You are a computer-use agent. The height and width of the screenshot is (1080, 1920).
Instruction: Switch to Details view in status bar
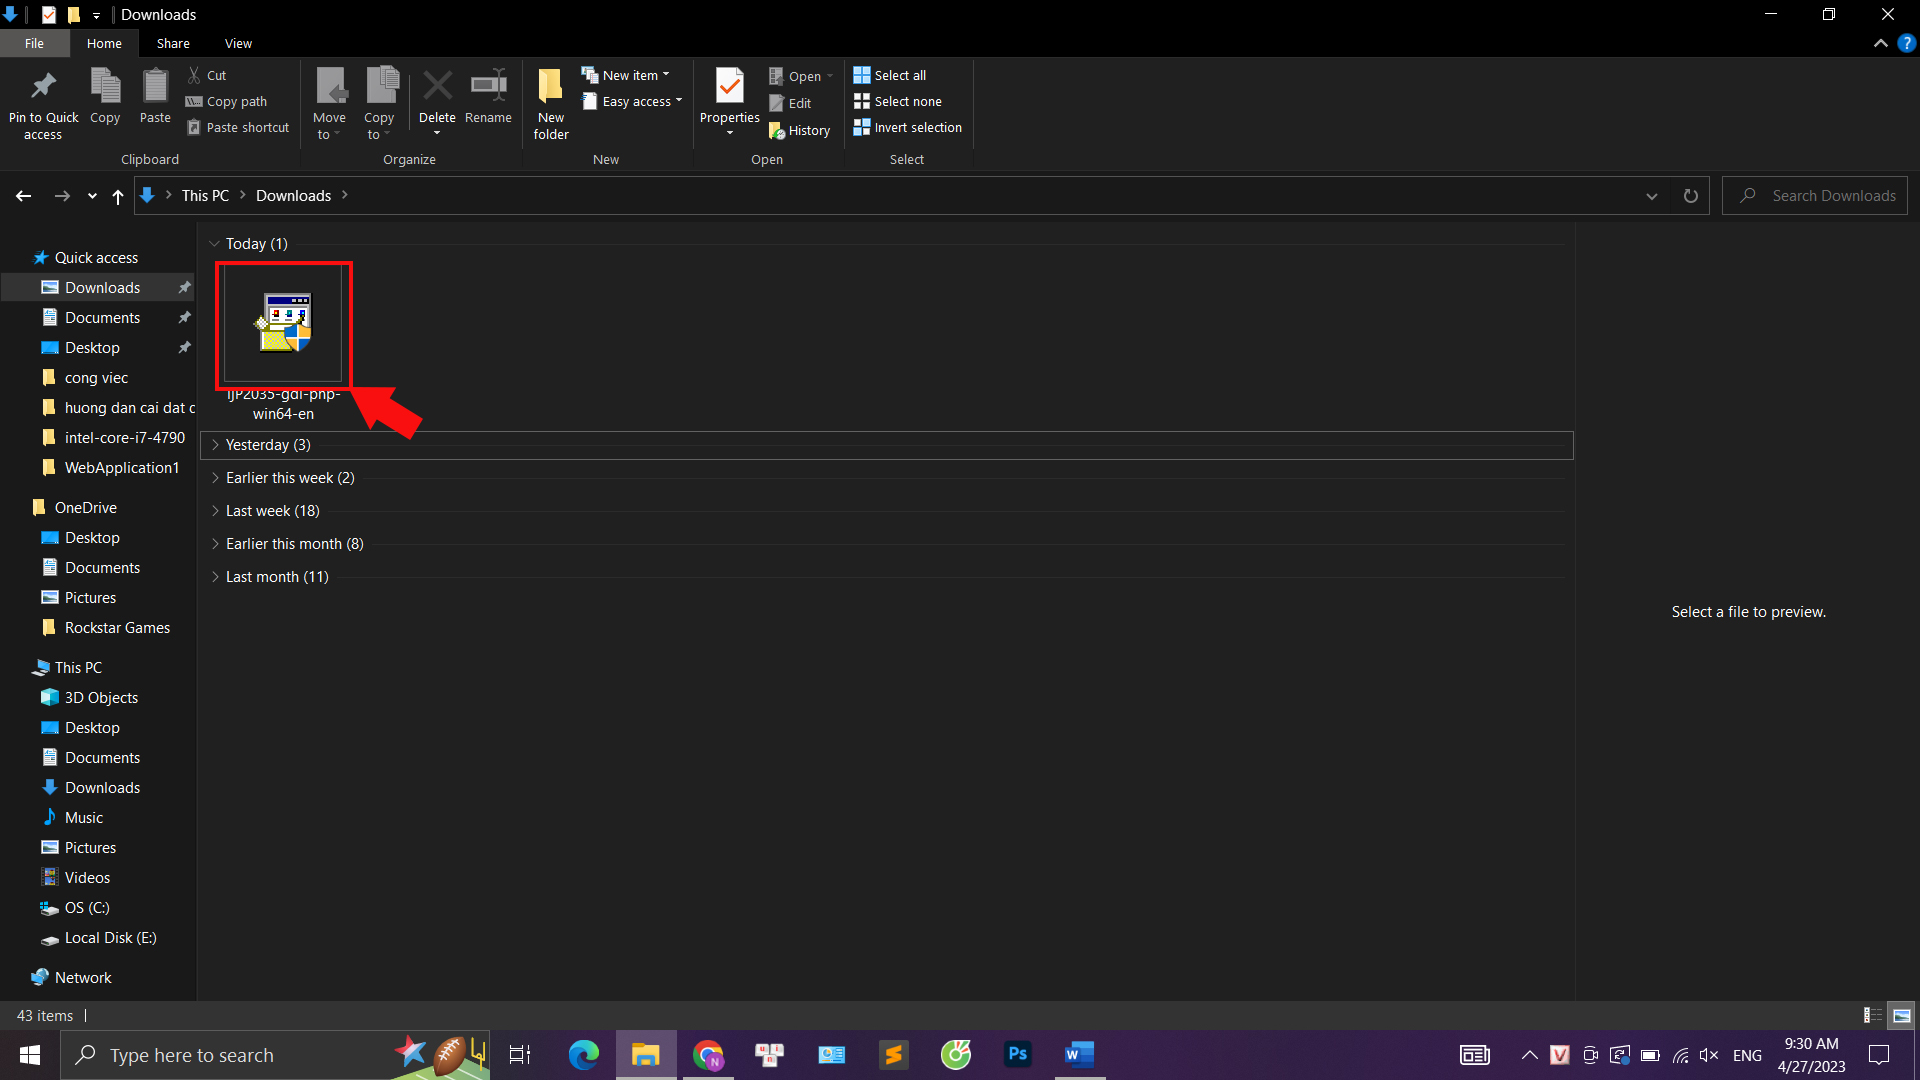1872,1015
